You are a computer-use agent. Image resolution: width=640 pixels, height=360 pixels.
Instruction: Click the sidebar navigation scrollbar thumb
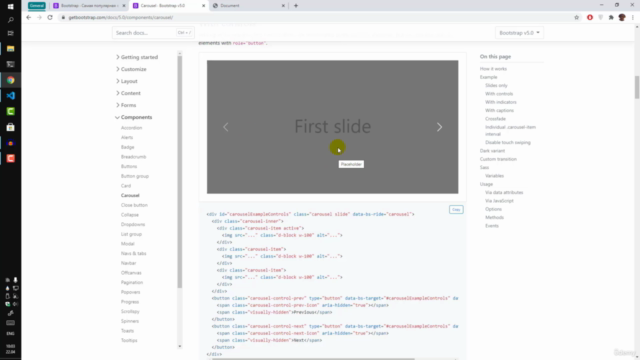pyautogui.click(x=180, y=171)
